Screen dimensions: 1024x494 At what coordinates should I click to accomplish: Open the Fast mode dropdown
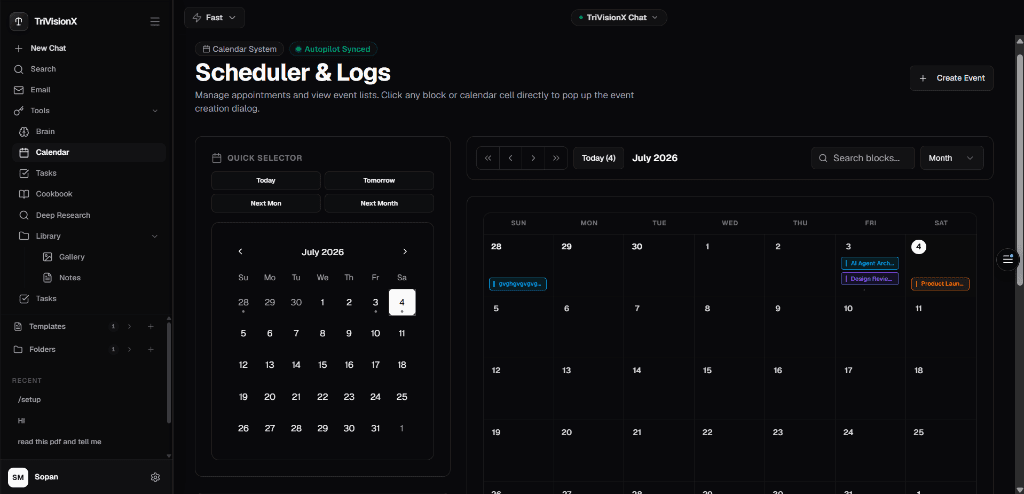pos(214,18)
